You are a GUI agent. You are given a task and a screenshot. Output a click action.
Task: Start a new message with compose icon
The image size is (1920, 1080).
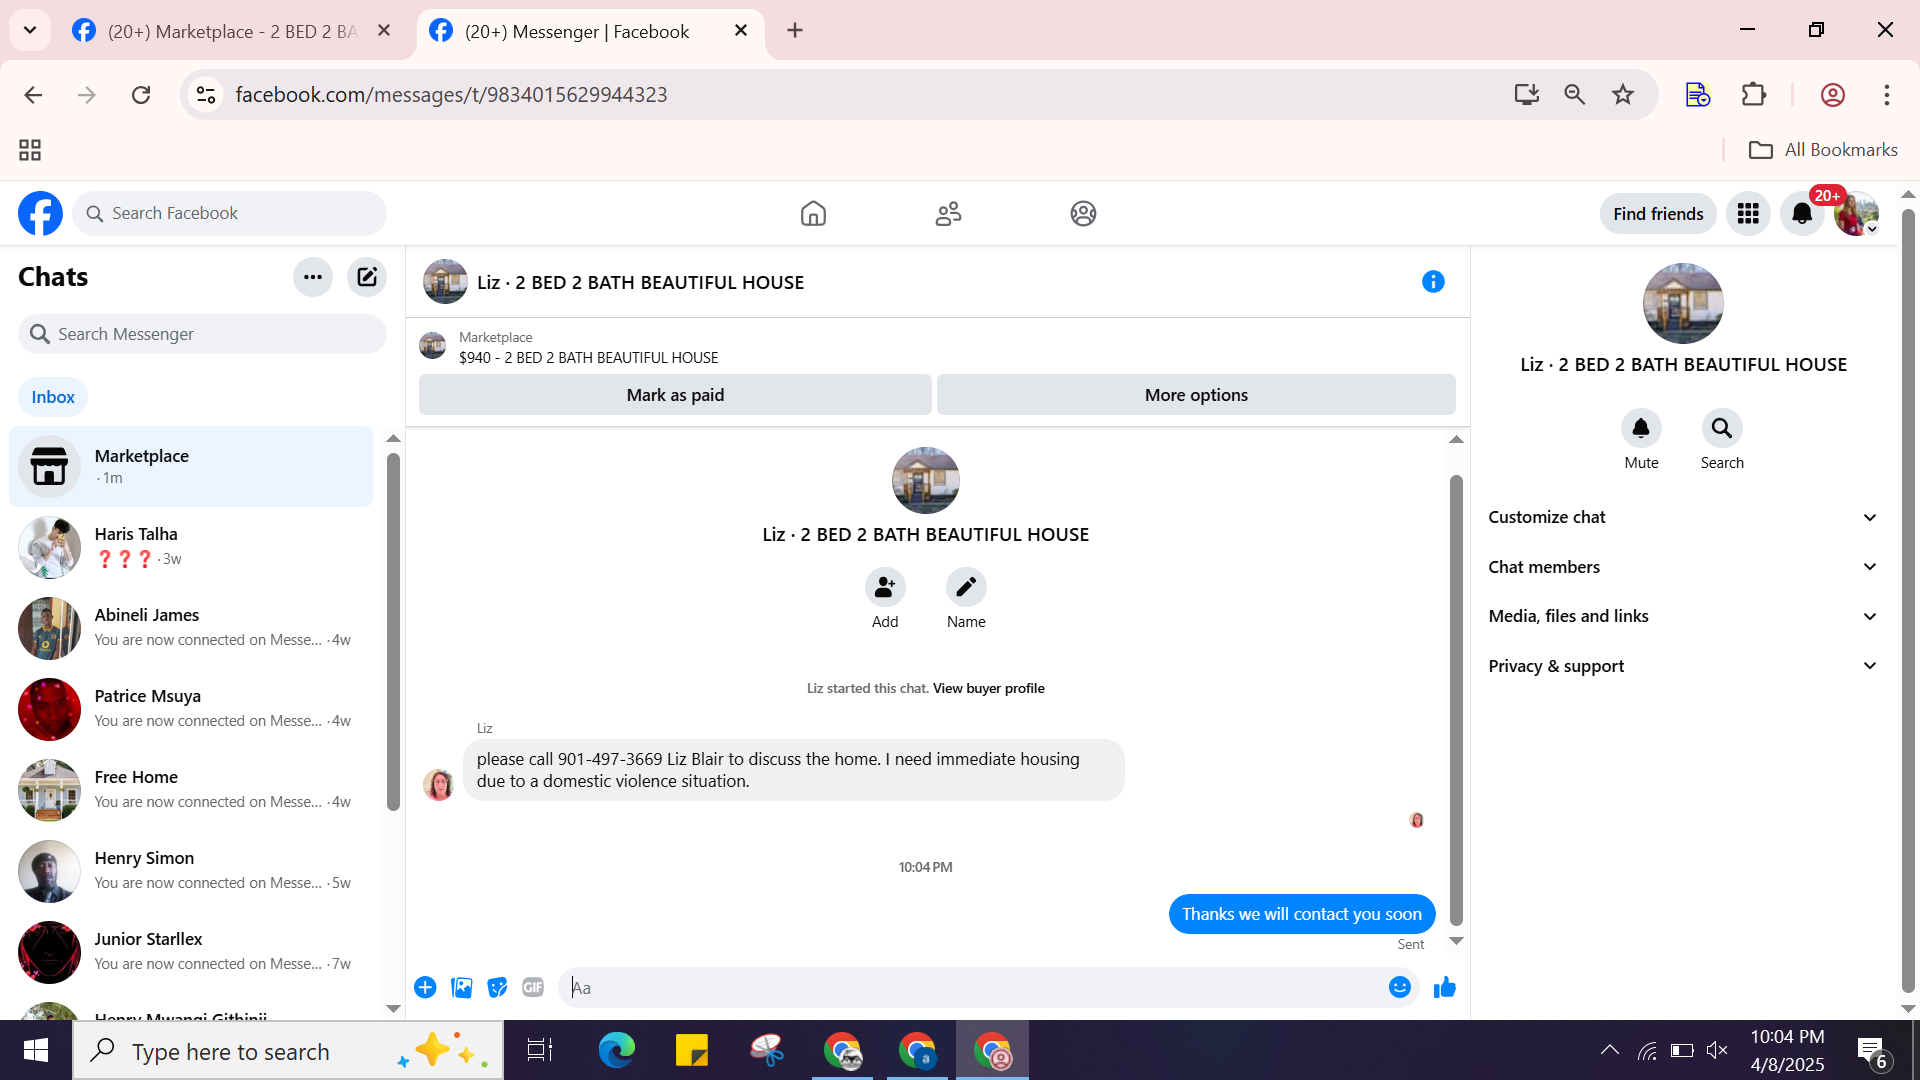tap(367, 277)
